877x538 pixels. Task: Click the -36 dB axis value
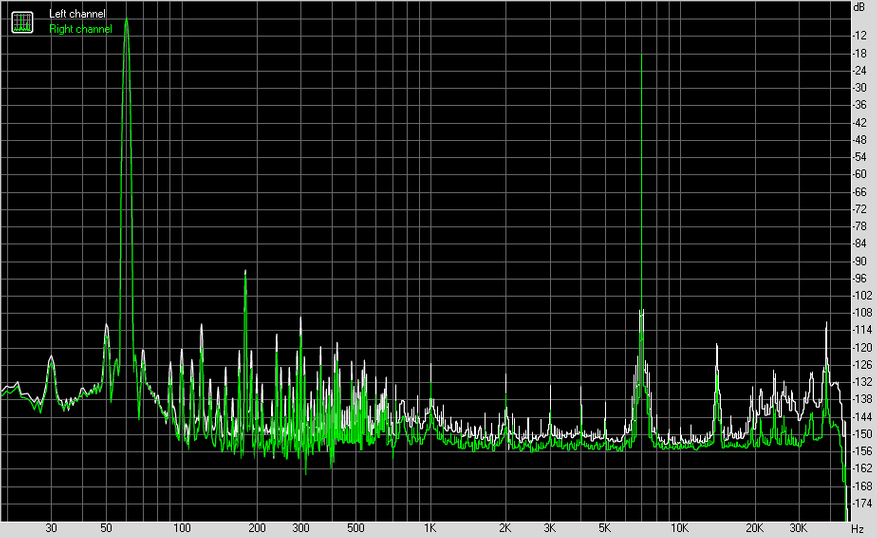(x=859, y=105)
